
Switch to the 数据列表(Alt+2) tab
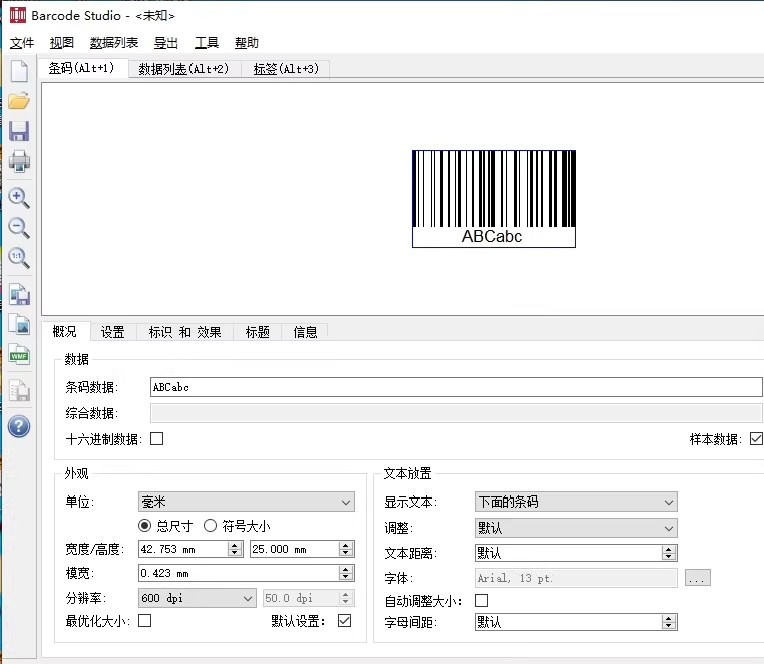pyautogui.click(x=184, y=69)
